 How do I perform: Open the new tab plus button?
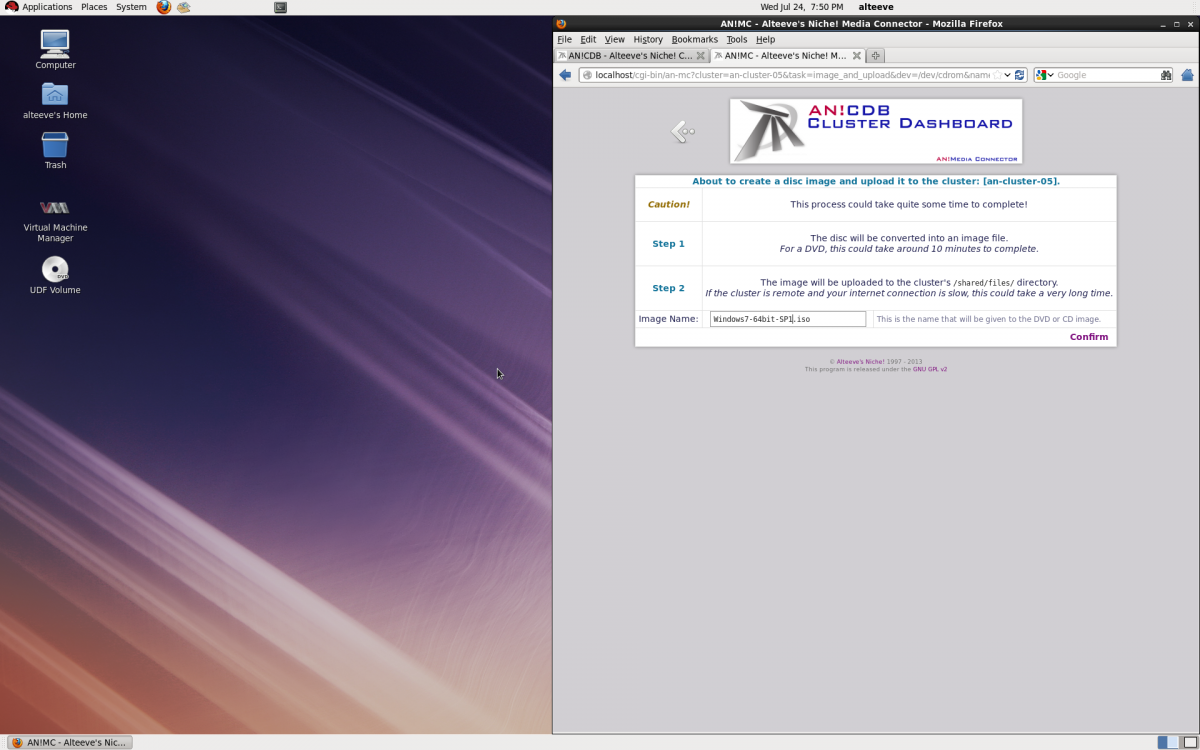tap(875, 56)
